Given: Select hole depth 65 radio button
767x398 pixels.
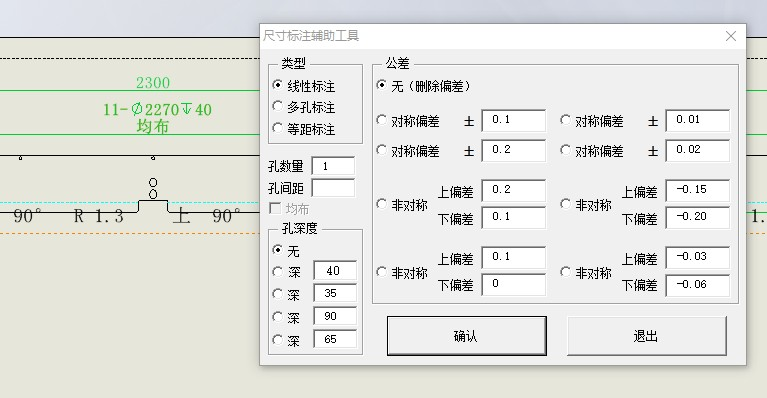Looking at the screenshot, I should (277, 339).
